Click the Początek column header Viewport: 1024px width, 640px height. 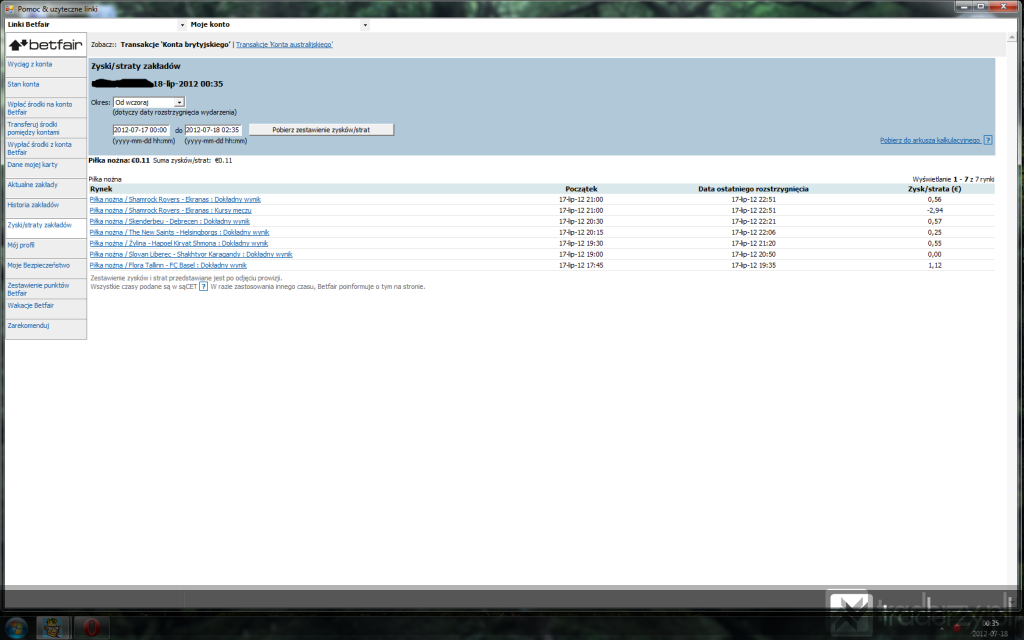click(x=581, y=189)
